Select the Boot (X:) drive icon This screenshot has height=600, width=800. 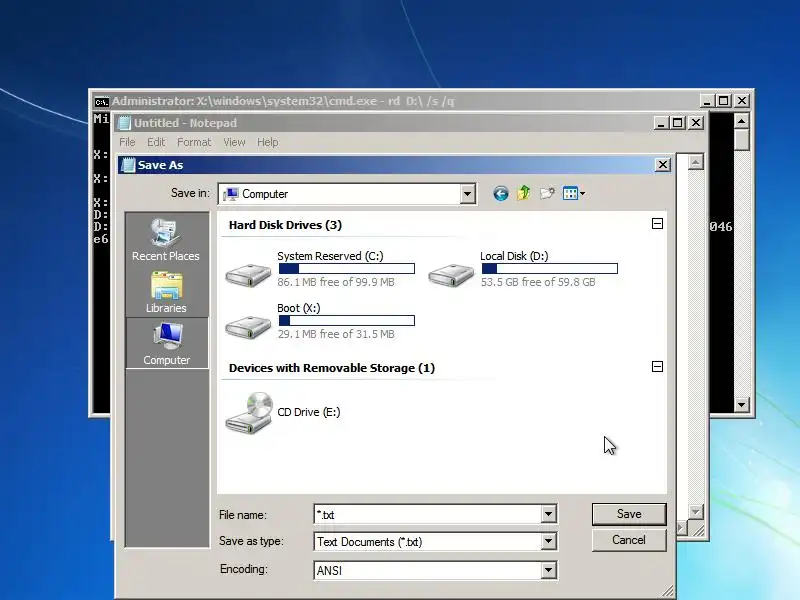pyautogui.click(x=248, y=327)
